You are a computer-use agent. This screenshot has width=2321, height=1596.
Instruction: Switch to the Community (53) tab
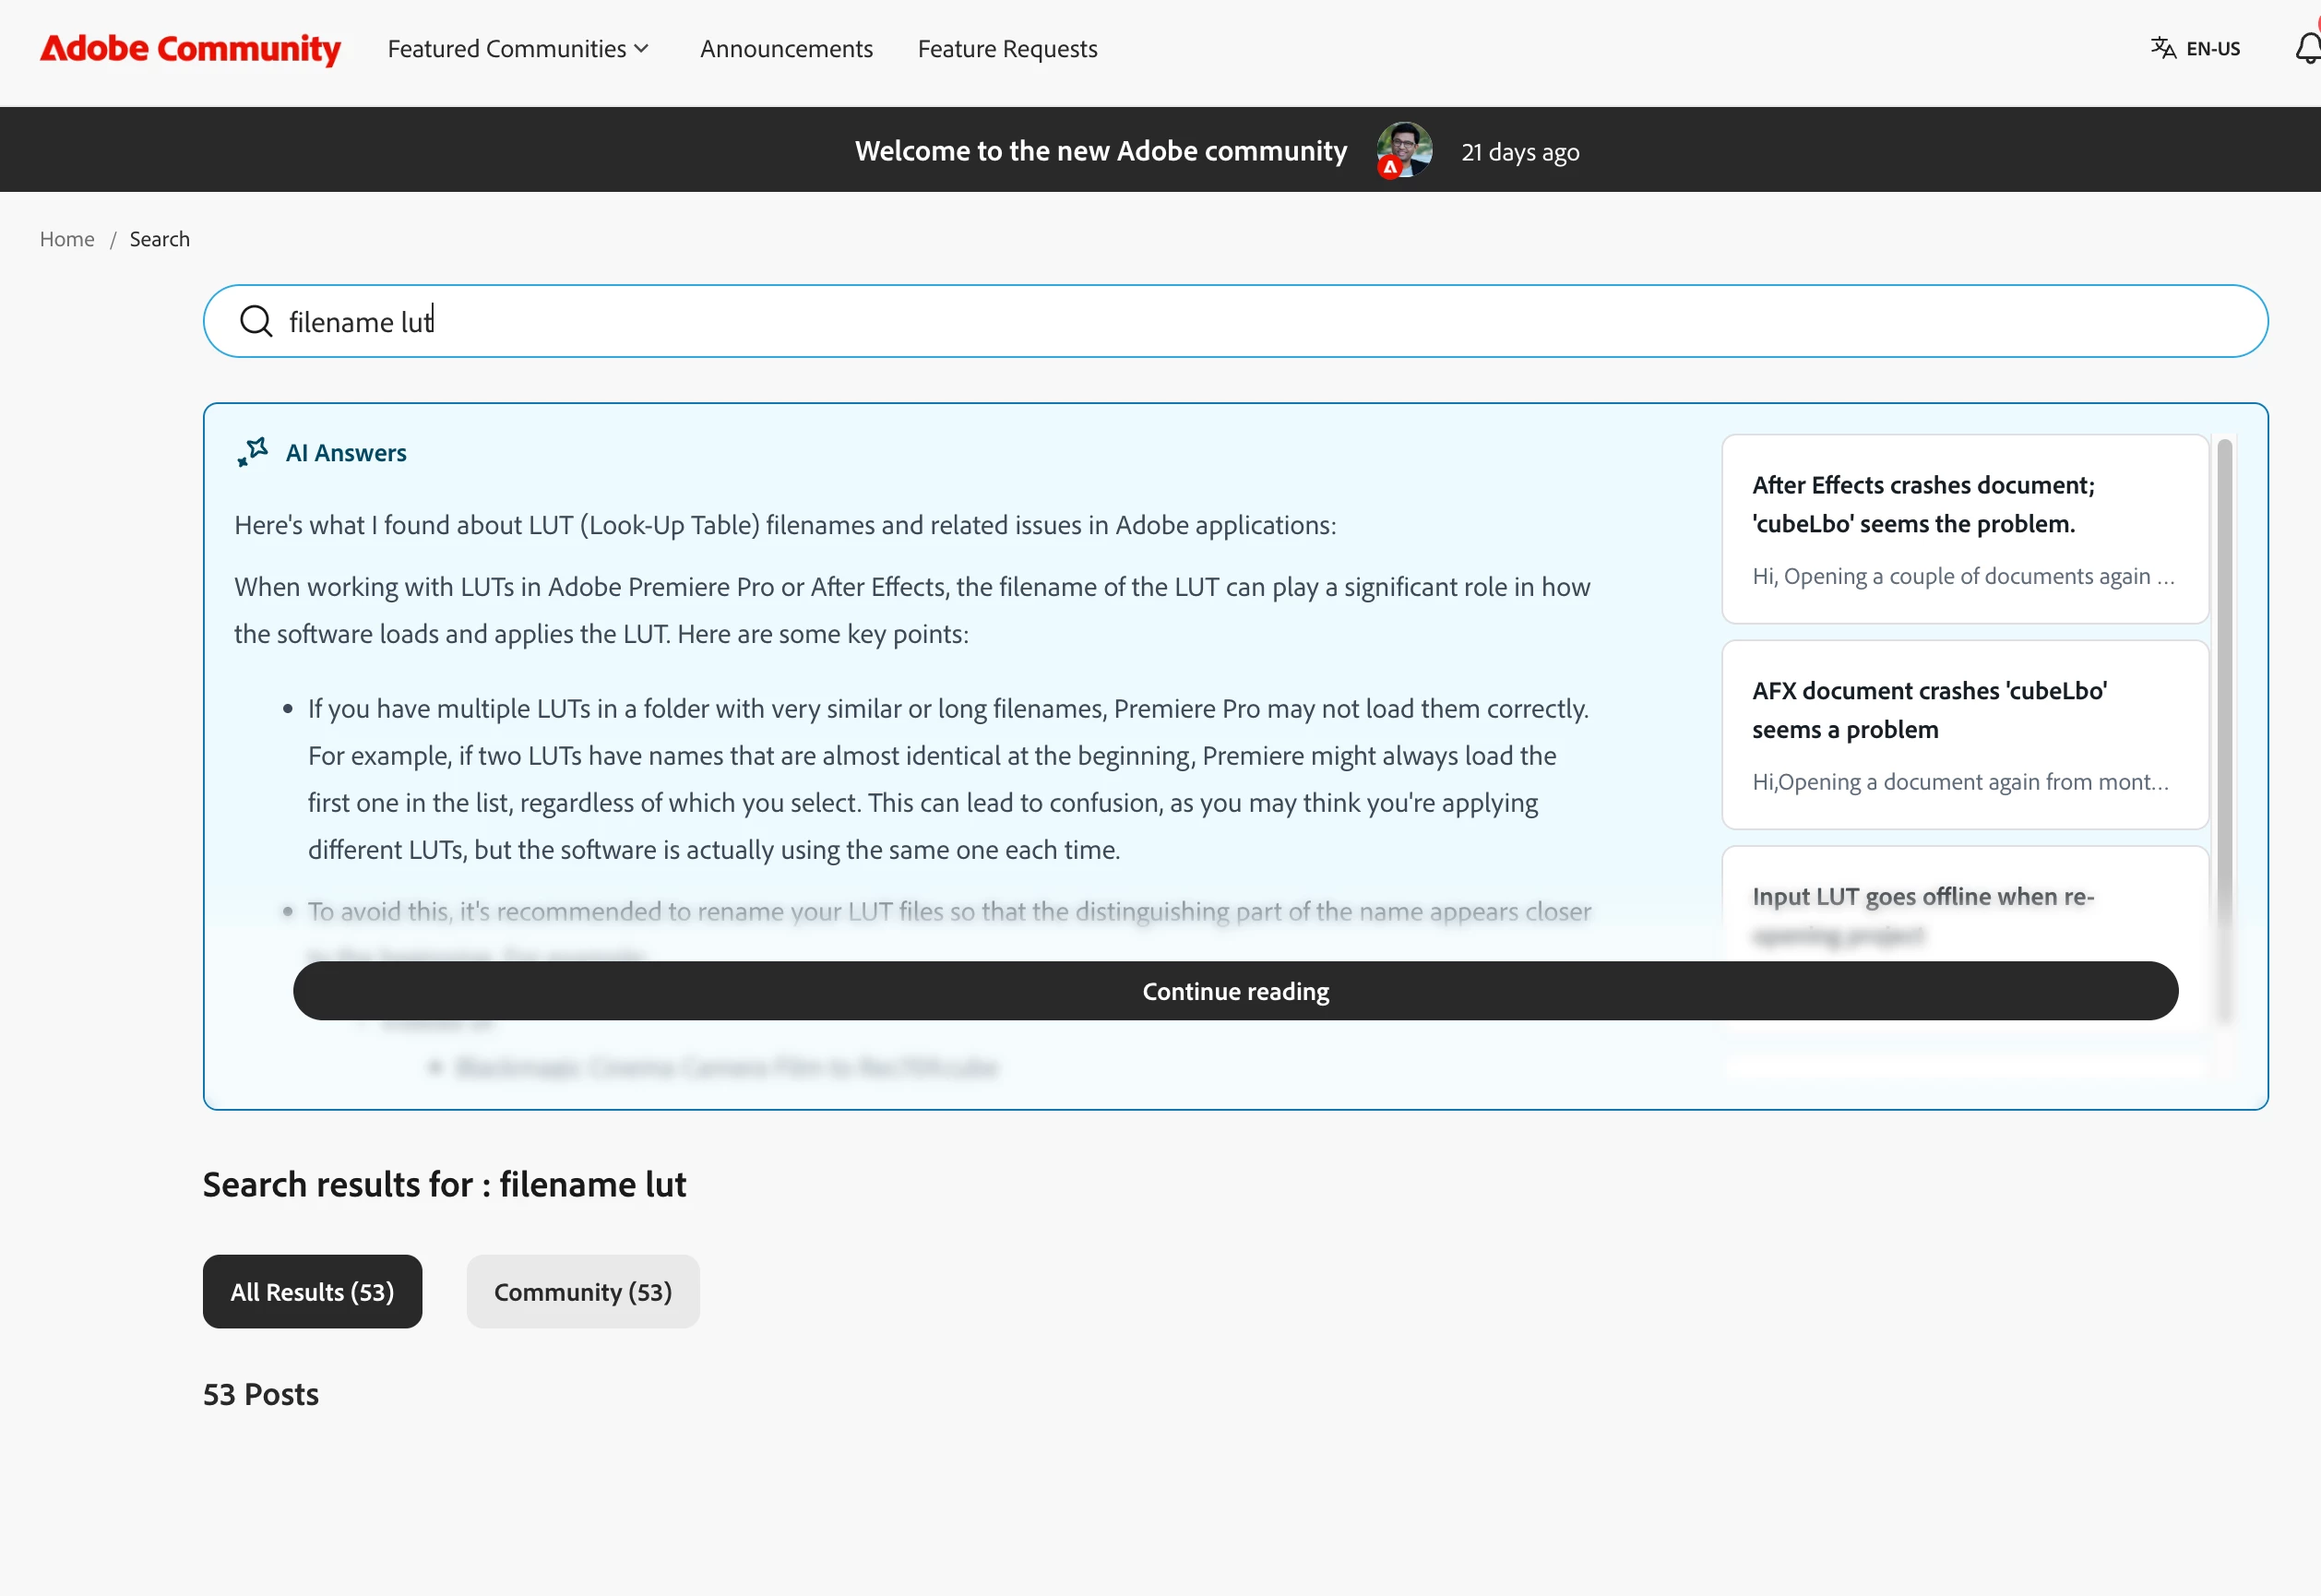coord(583,1291)
